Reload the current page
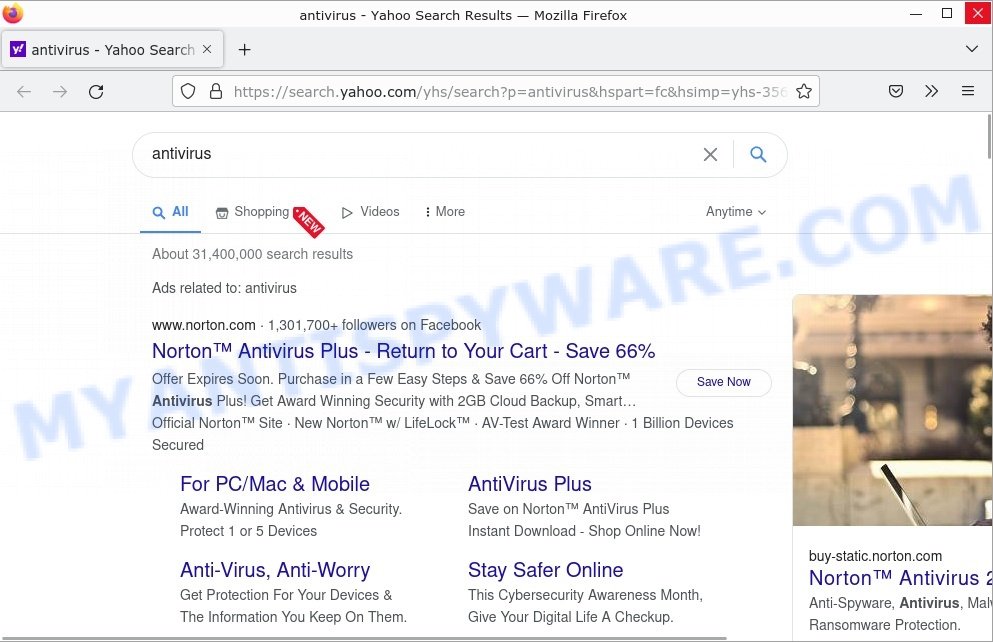Viewport: 993px width, 642px height. pyautogui.click(x=96, y=92)
